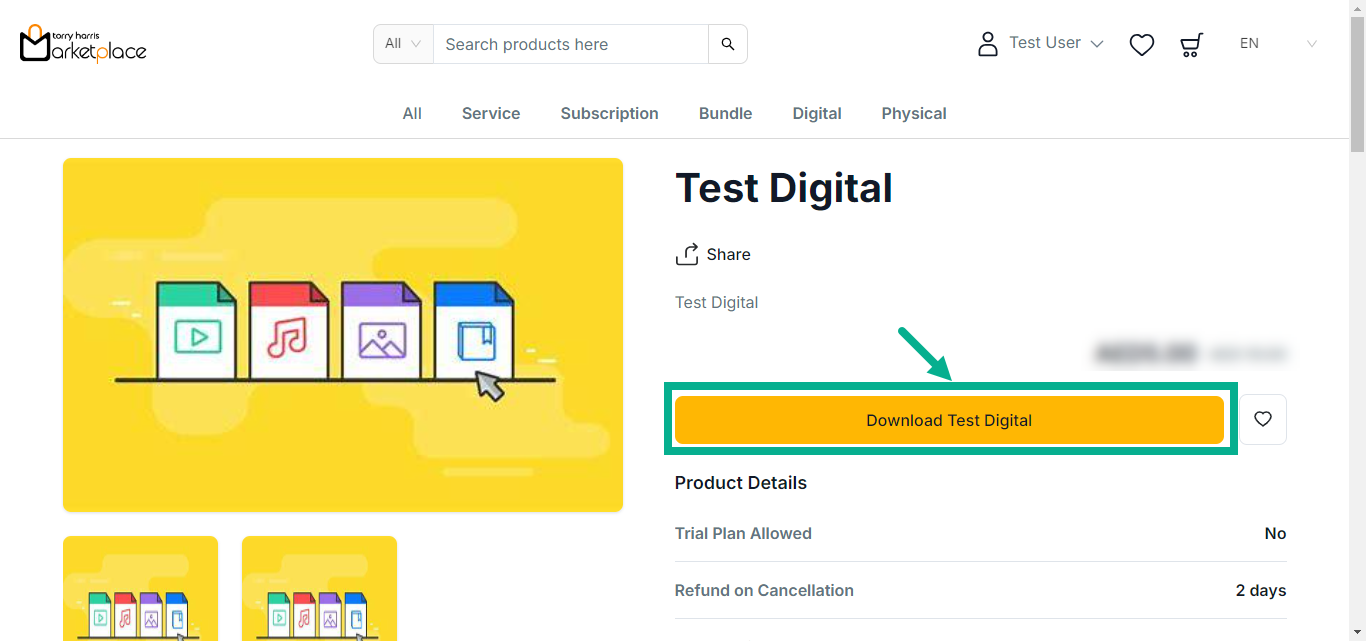Open the shopping cart icon

(x=1190, y=45)
